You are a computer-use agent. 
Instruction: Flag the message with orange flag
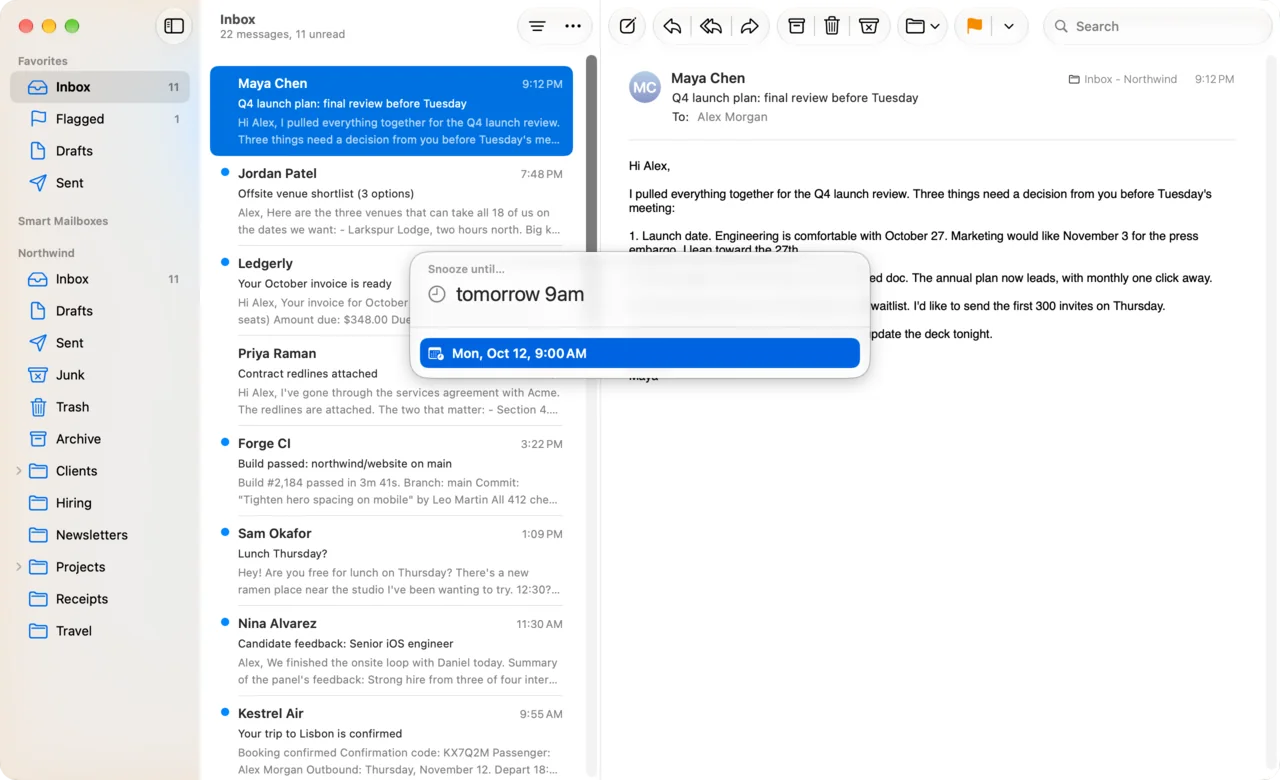click(974, 26)
